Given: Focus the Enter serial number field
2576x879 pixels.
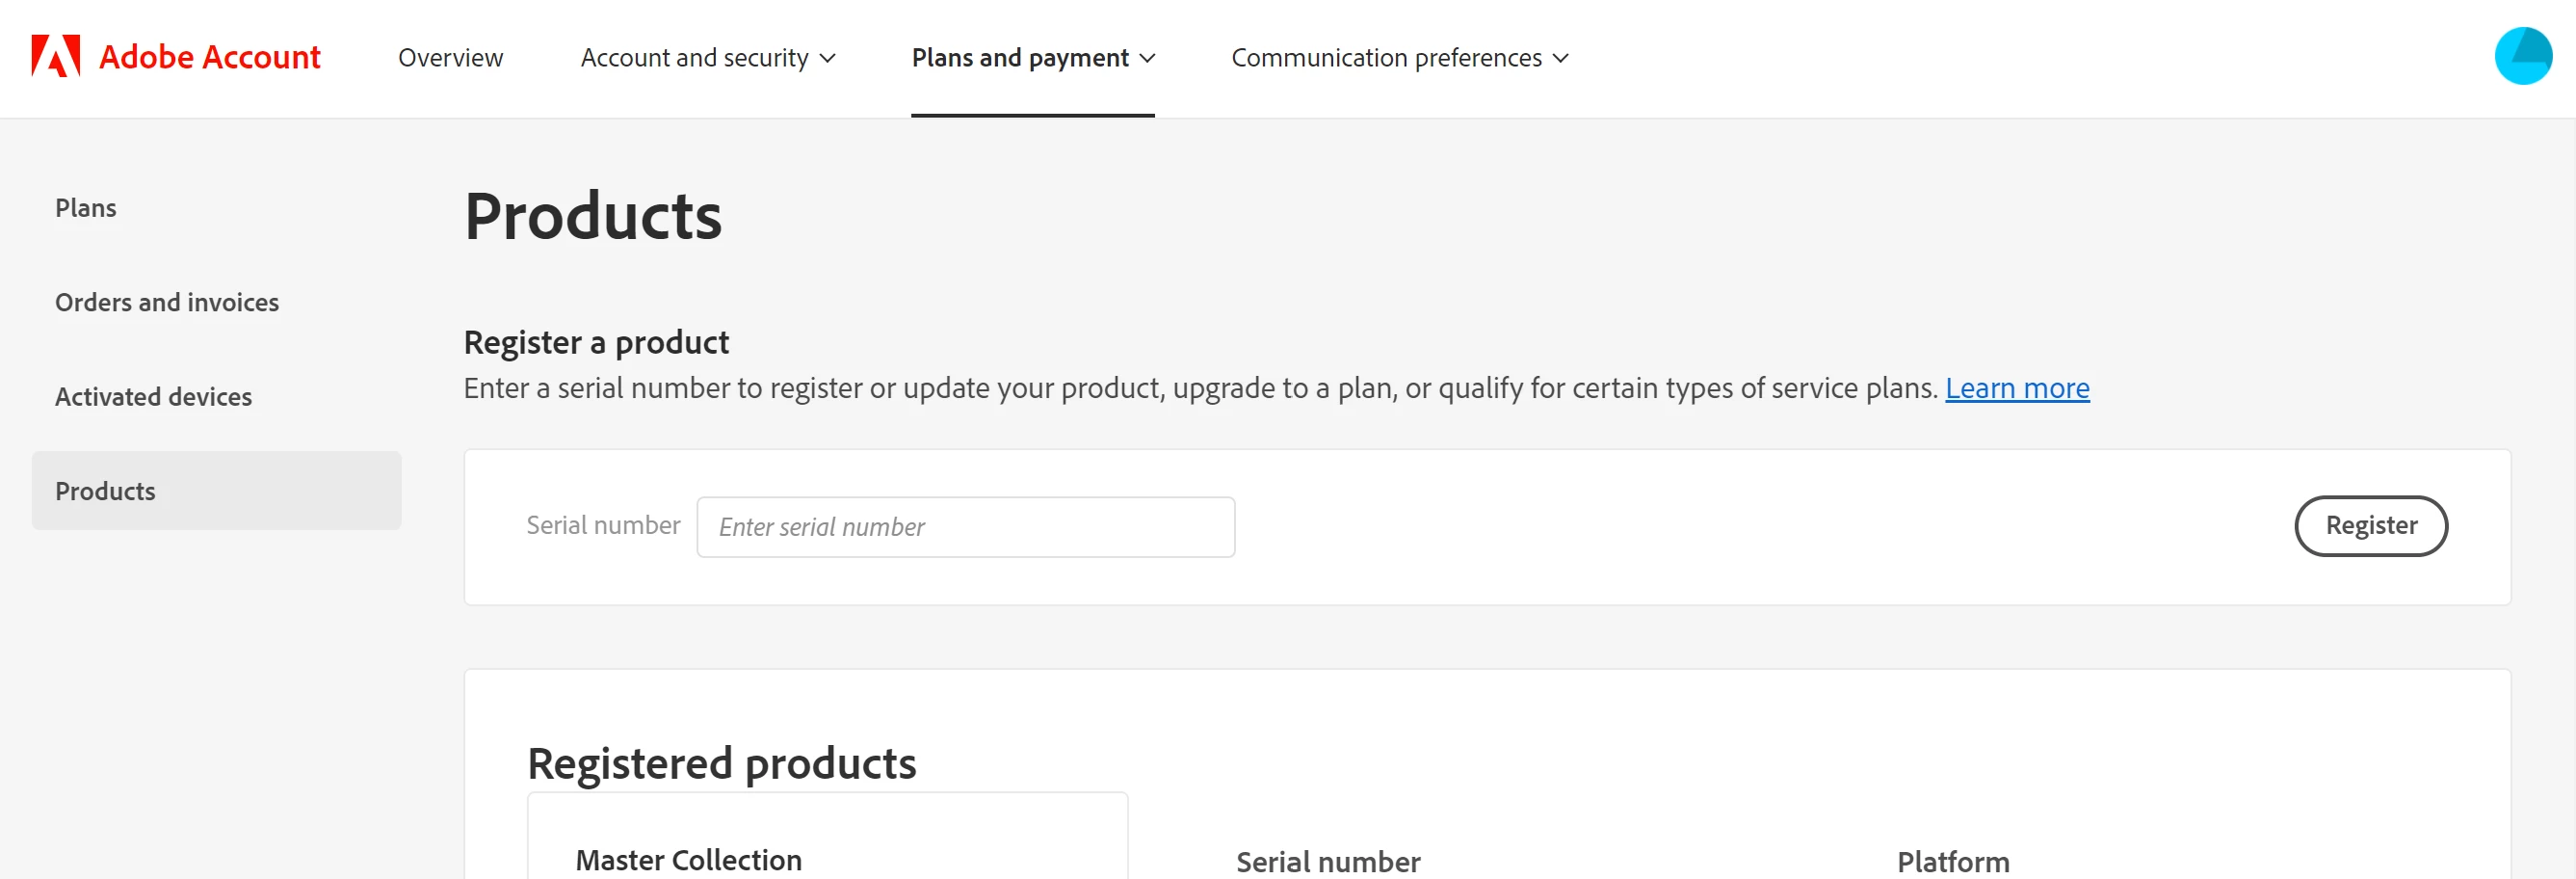Looking at the screenshot, I should tap(965, 527).
